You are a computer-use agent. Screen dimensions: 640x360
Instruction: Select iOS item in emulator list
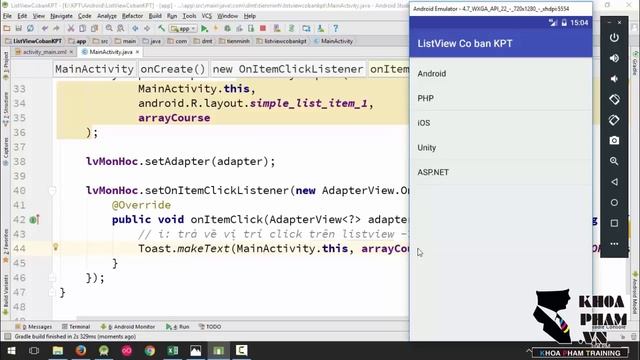pos(501,123)
